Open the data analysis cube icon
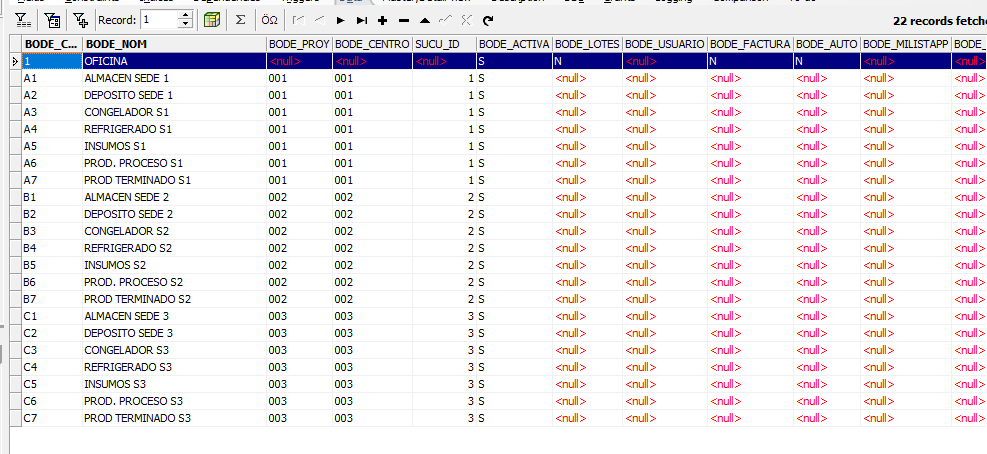Screen dimensions: 987x454 coord(212,20)
